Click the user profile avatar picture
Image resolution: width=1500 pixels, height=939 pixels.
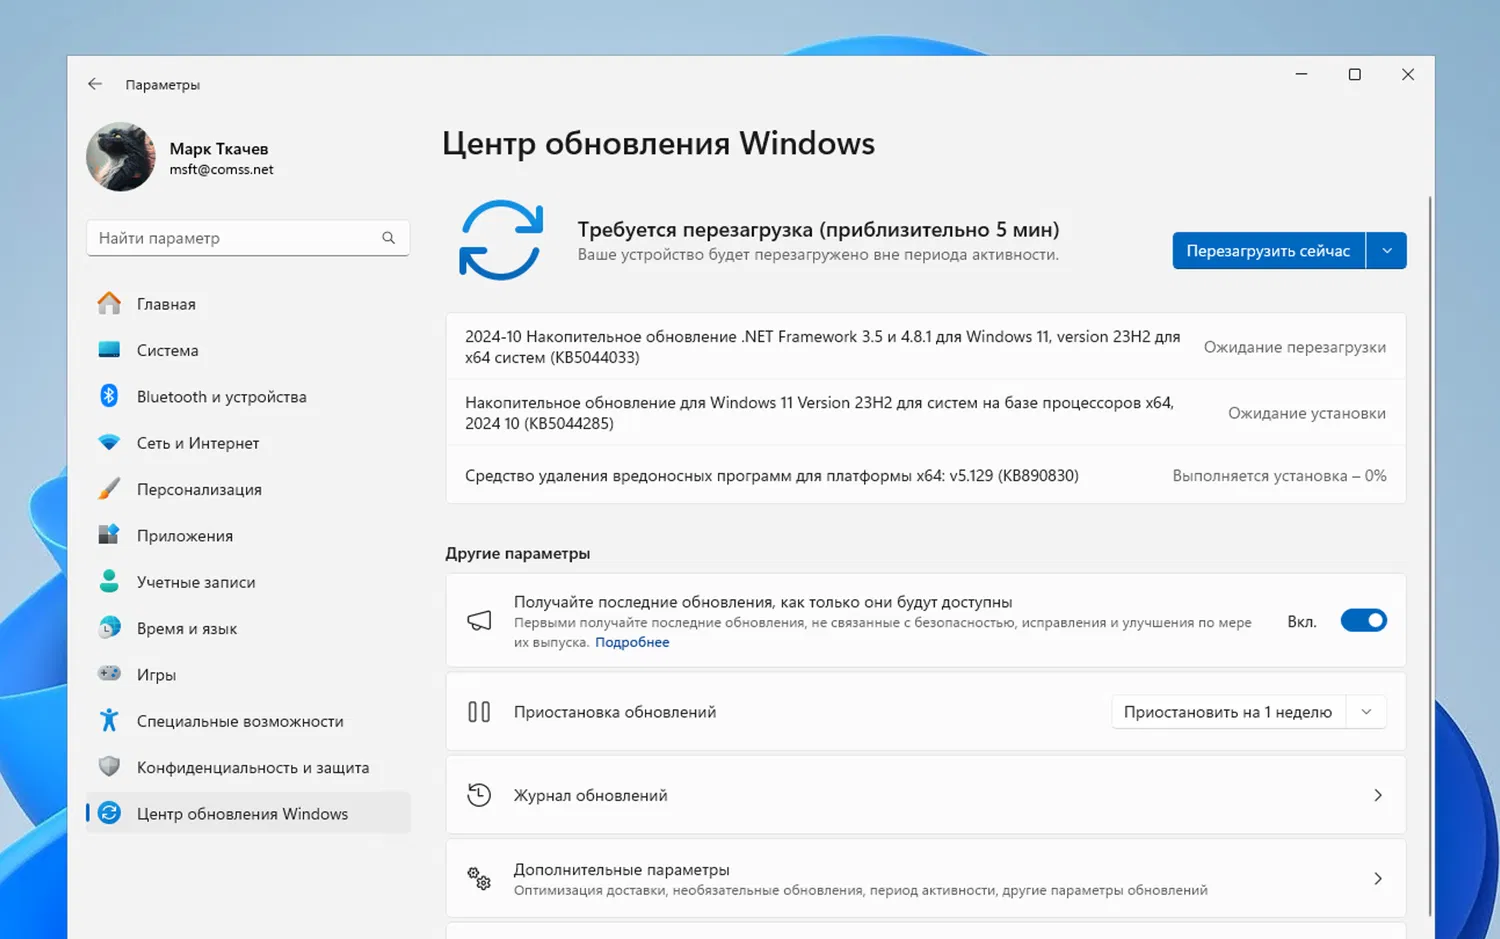click(121, 157)
